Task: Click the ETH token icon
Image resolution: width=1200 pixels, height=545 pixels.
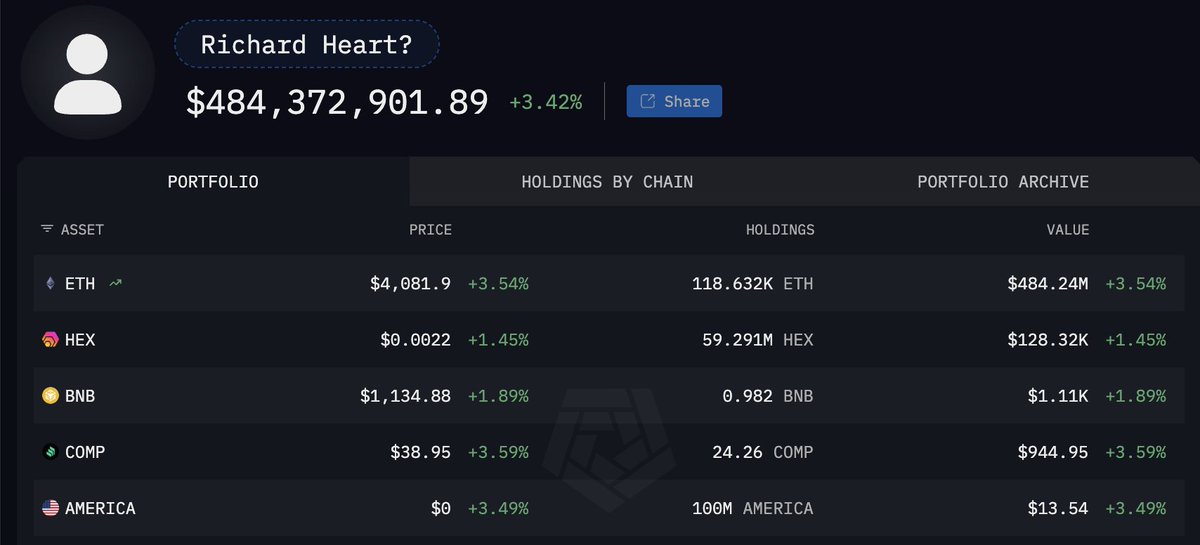Action: tap(50, 284)
